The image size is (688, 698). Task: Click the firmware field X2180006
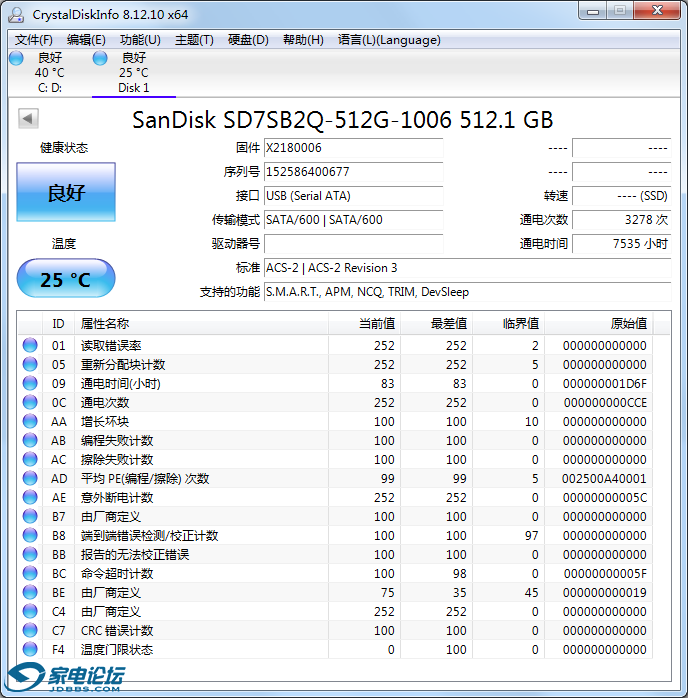pyautogui.click(x=353, y=148)
